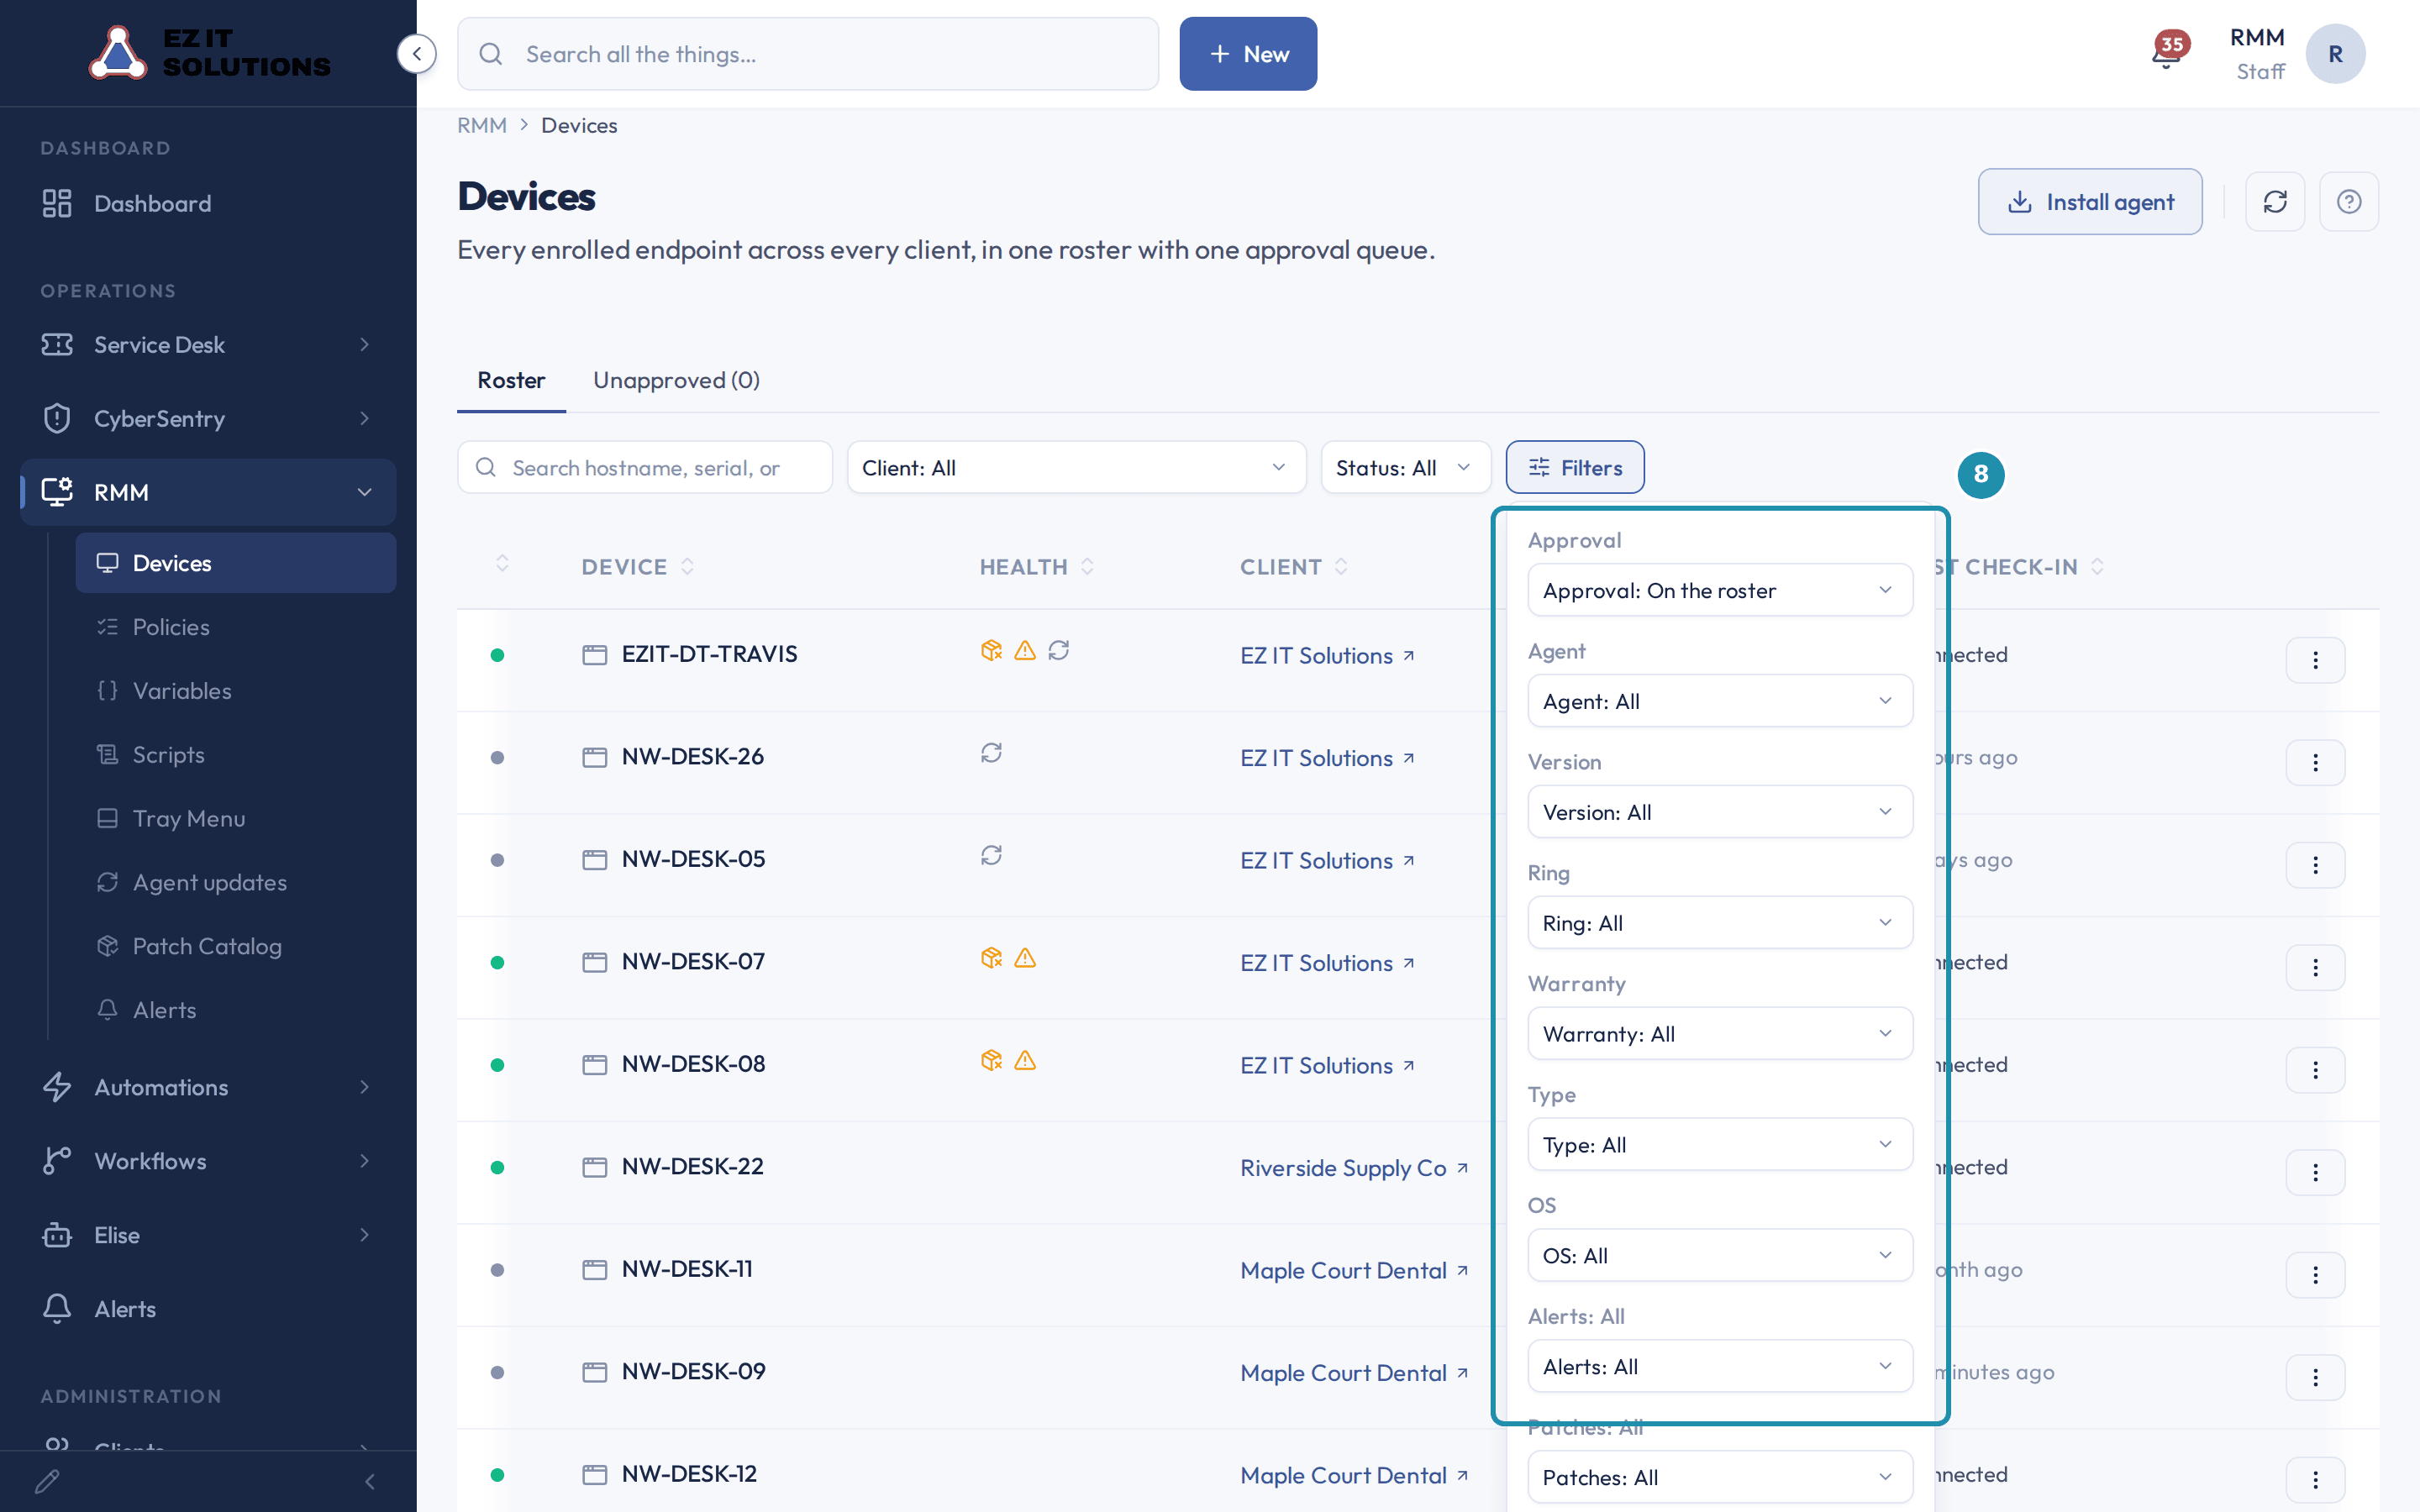Image resolution: width=2420 pixels, height=1512 pixels.
Task: Open actions menu for NW-DESK-22
Action: point(2315,1173)
